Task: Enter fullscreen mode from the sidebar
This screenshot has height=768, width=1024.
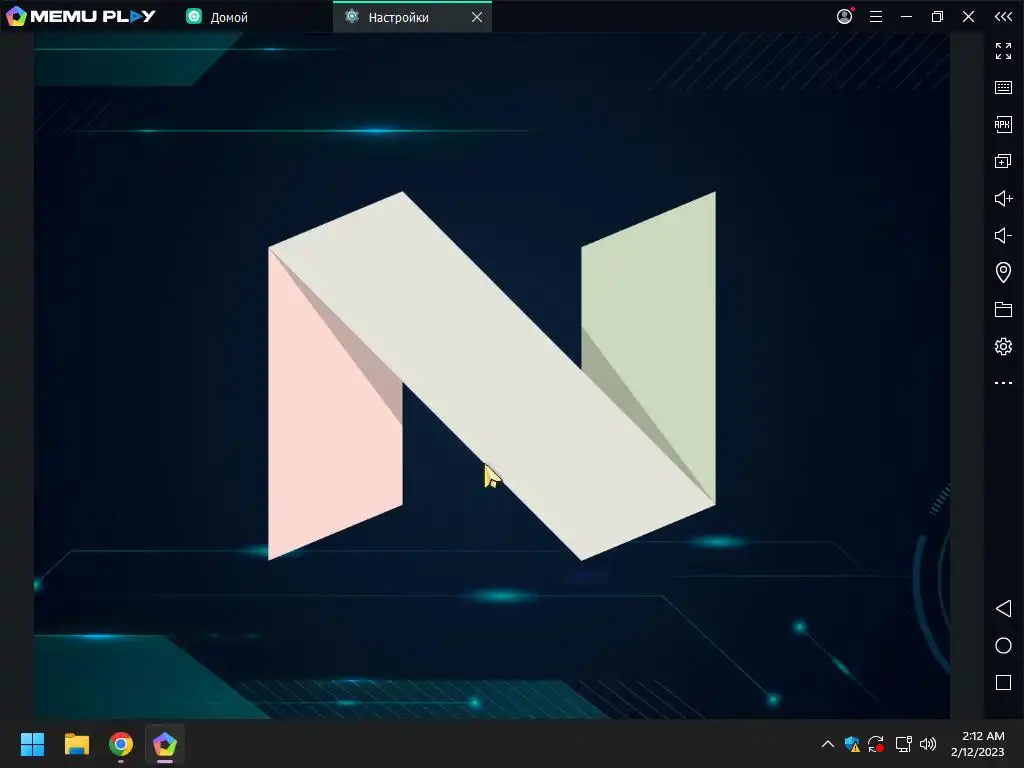Action: 1003,51
